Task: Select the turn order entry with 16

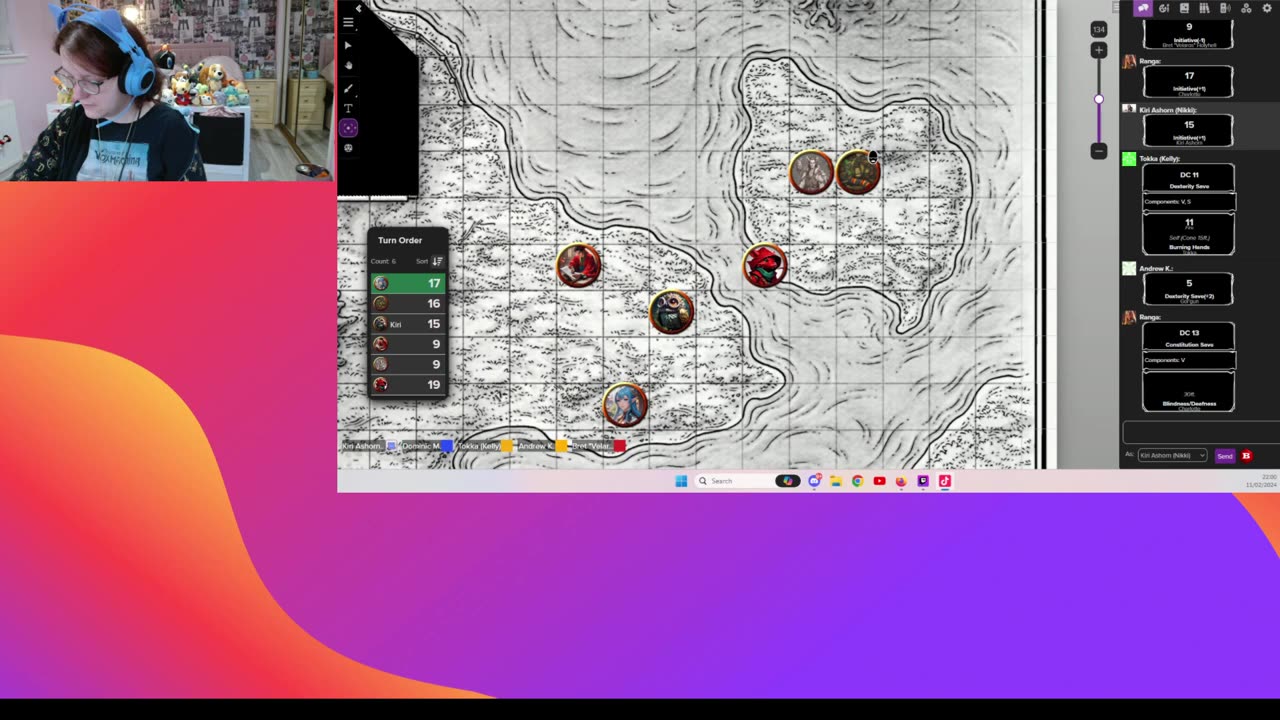Action: point(407,303)
